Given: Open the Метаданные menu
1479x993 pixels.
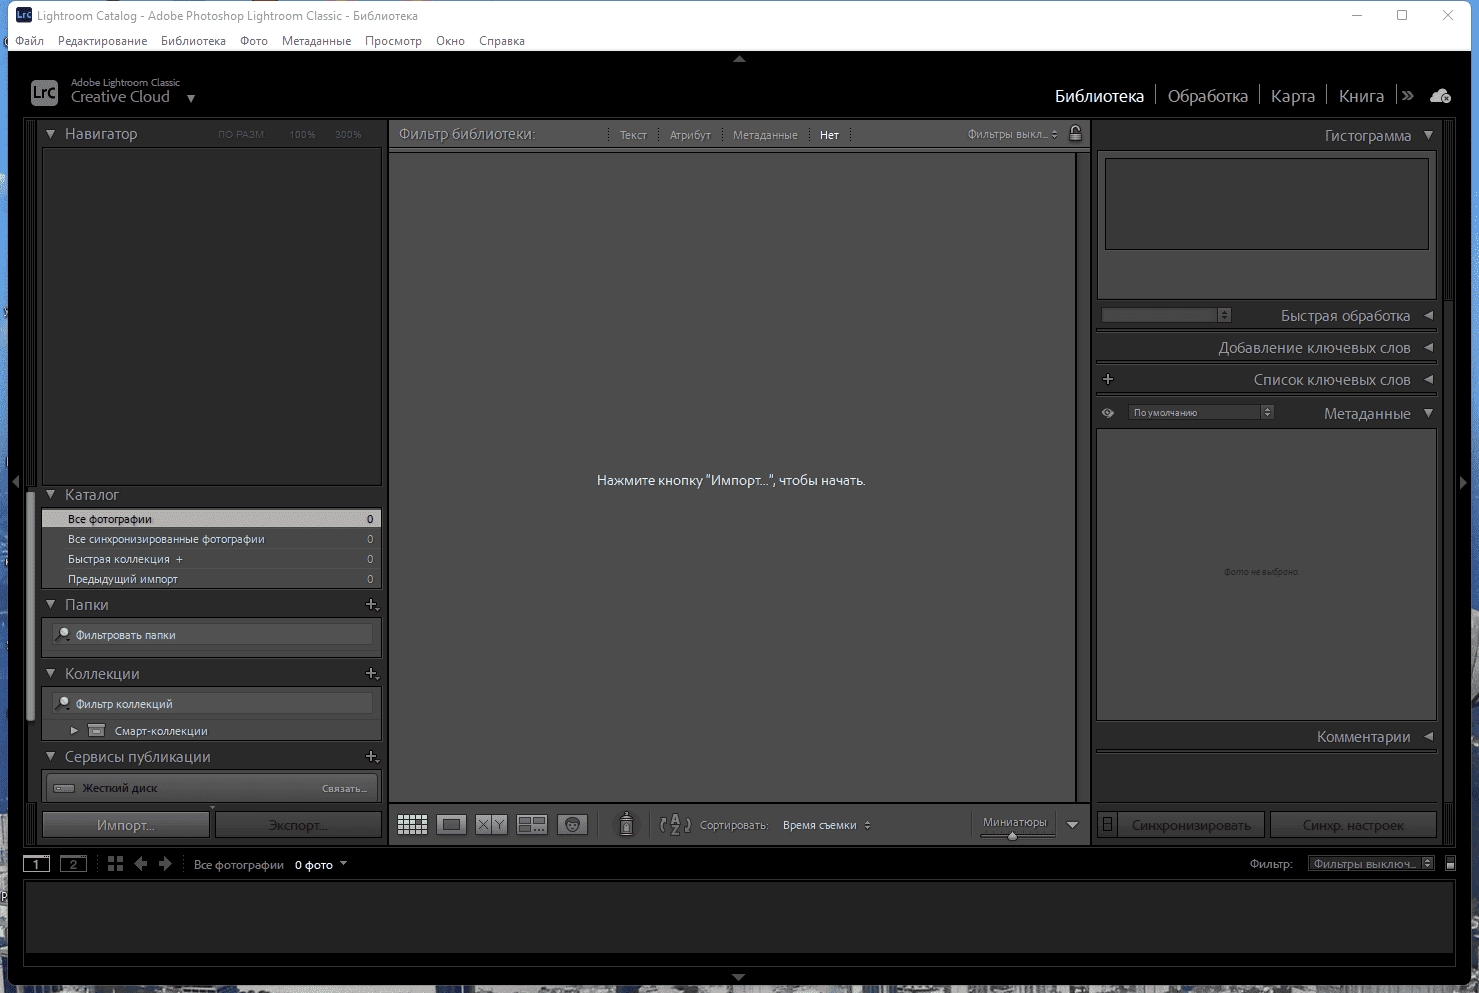Looking at the screenshot, I should pos(316,41).
